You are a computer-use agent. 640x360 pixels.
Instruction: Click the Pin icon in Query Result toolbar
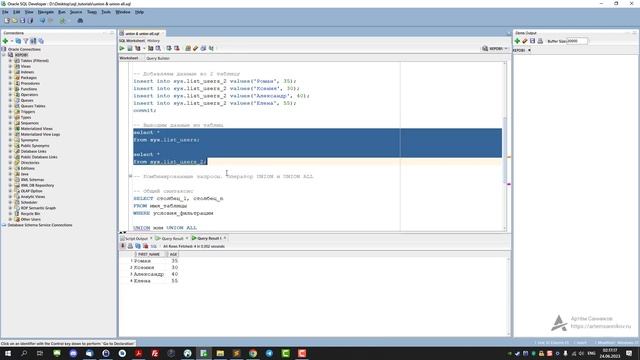(x=123, y=246)
